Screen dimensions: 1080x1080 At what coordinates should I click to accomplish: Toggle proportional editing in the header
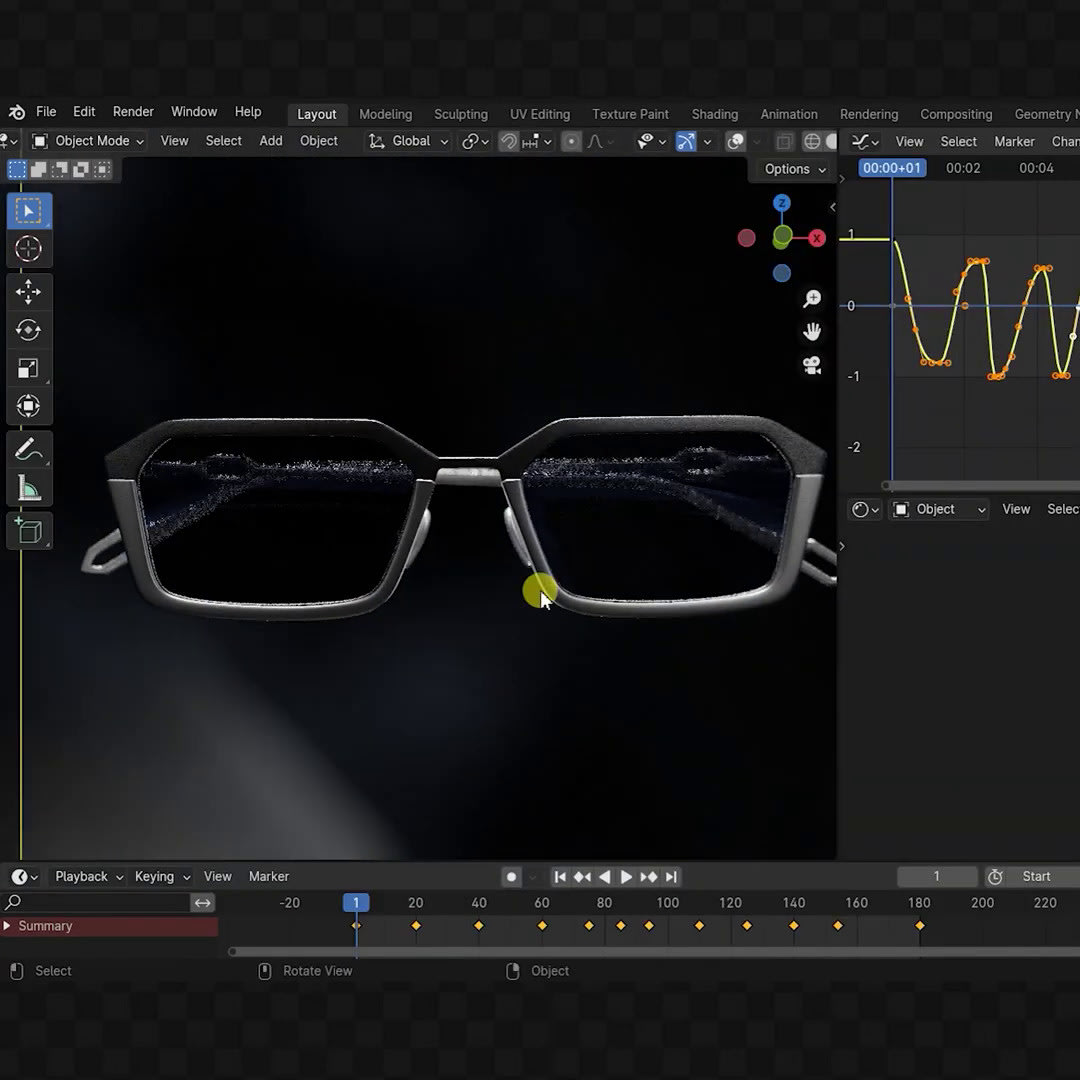571,142
